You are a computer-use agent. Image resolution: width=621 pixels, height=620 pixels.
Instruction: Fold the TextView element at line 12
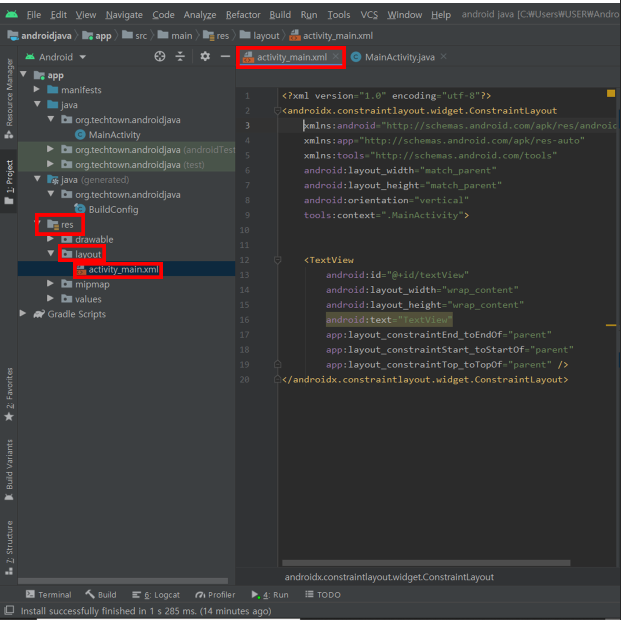click(278, 260)
